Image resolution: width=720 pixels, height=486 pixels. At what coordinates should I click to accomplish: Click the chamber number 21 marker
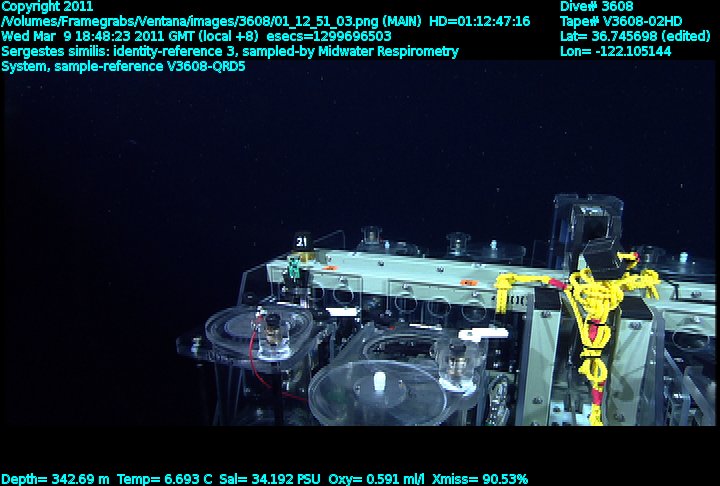pos(302,242)
